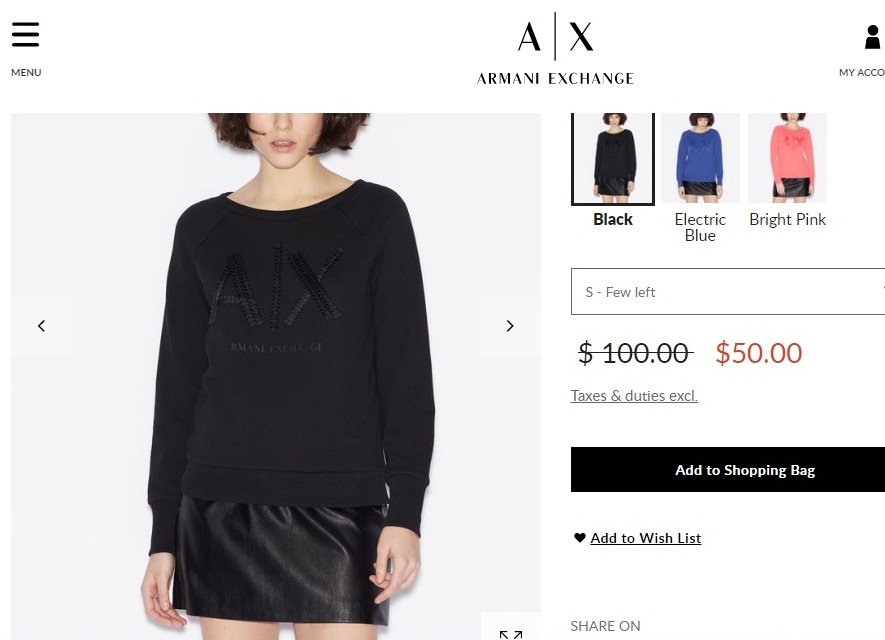Screen dimensions: 885x640
Task: Open Taxes & duties excl. link
Action: tap(634, 396)
